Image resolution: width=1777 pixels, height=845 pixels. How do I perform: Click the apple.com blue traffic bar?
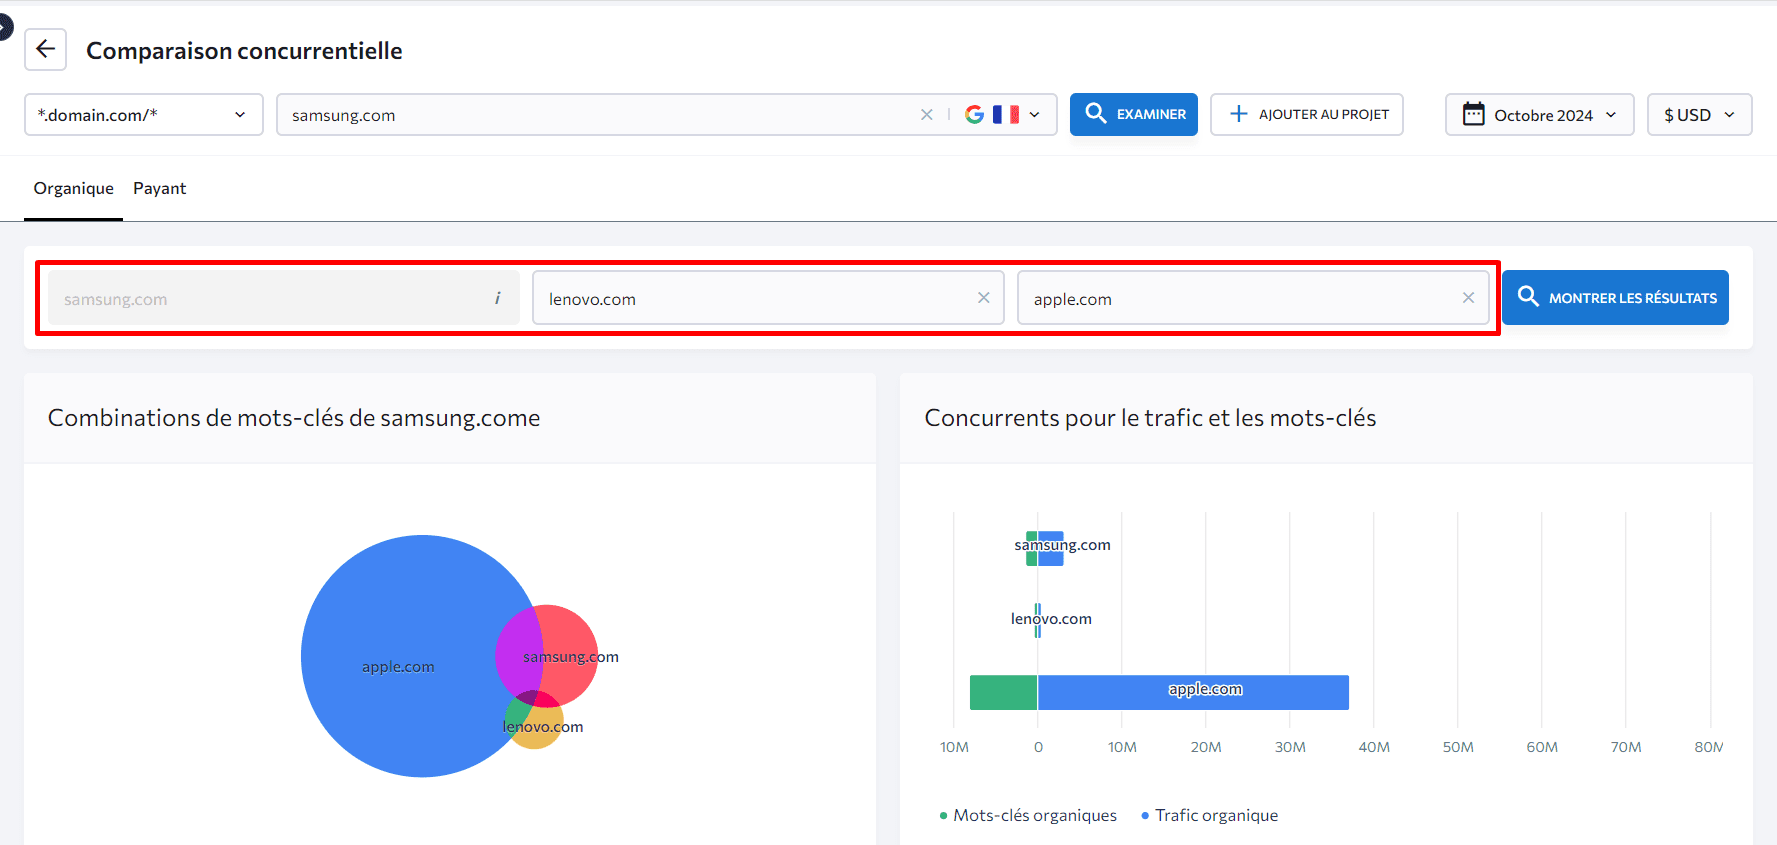pos(1193,692)
